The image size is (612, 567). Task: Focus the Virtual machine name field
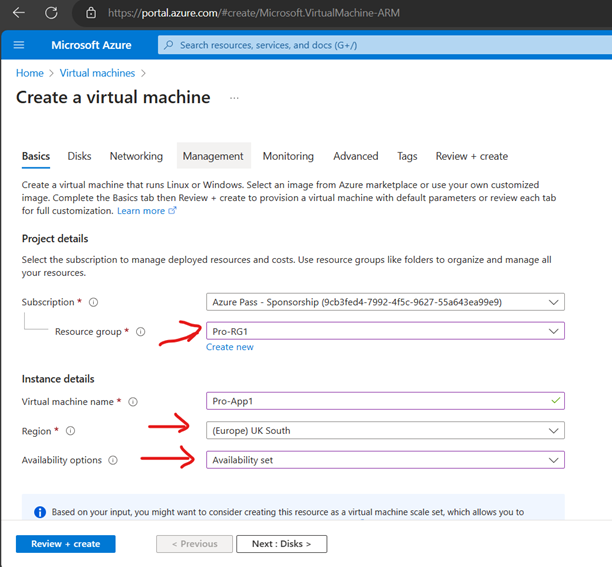point(385,401)
